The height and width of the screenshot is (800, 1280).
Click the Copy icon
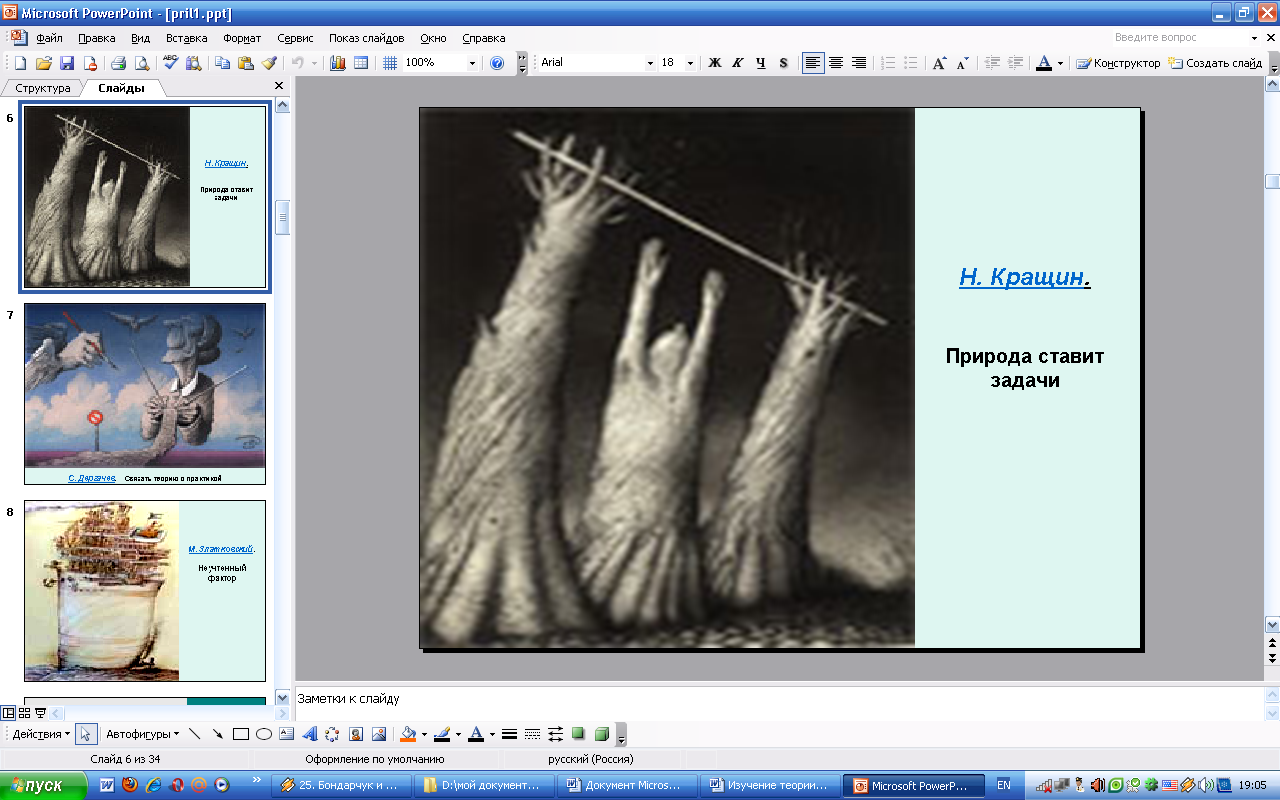pos(223,63)
